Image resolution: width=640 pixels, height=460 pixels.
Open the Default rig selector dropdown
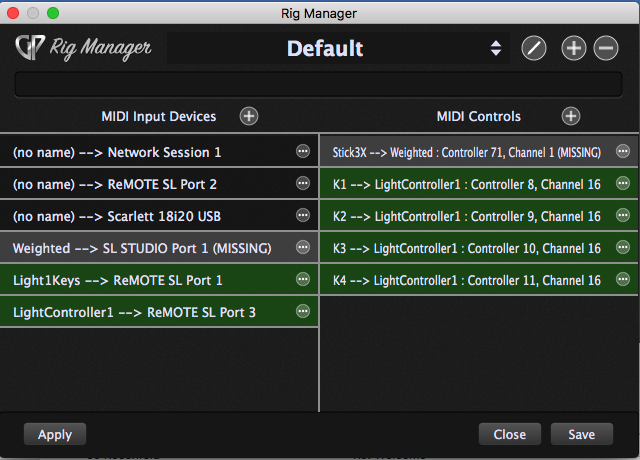[338, 48]
